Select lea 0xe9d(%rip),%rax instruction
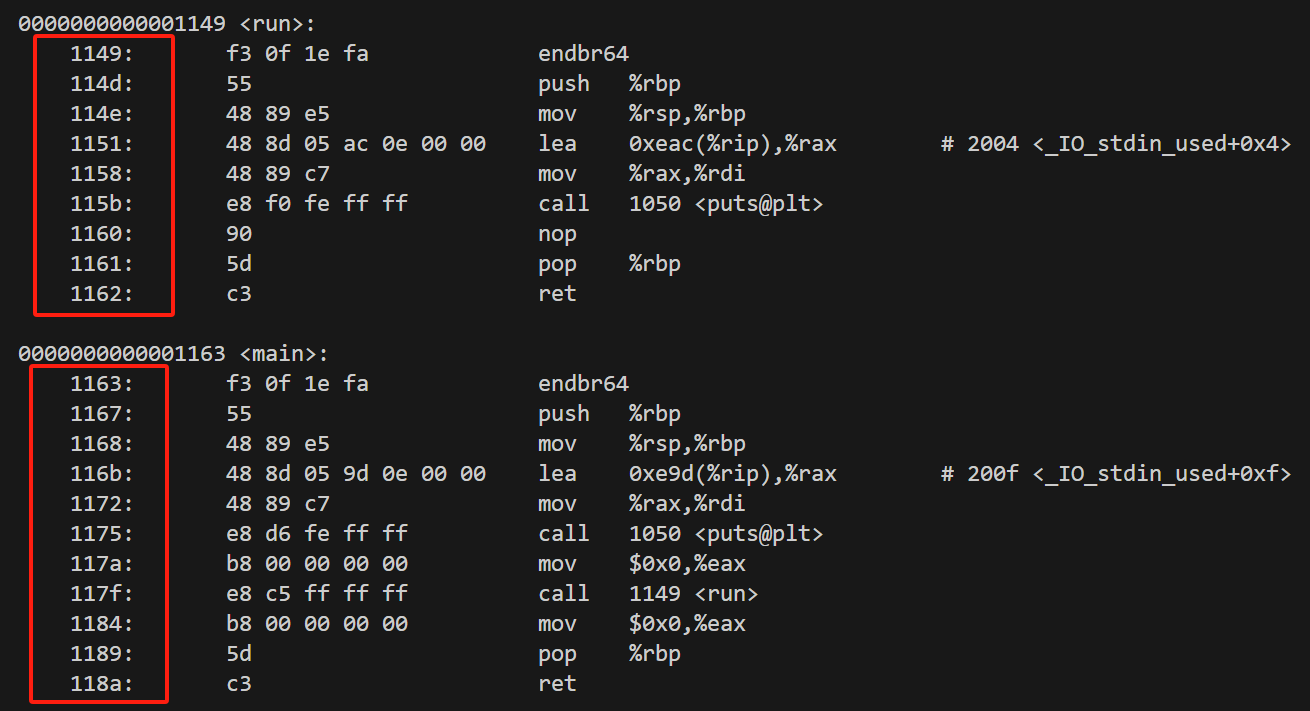 (687, 473)
